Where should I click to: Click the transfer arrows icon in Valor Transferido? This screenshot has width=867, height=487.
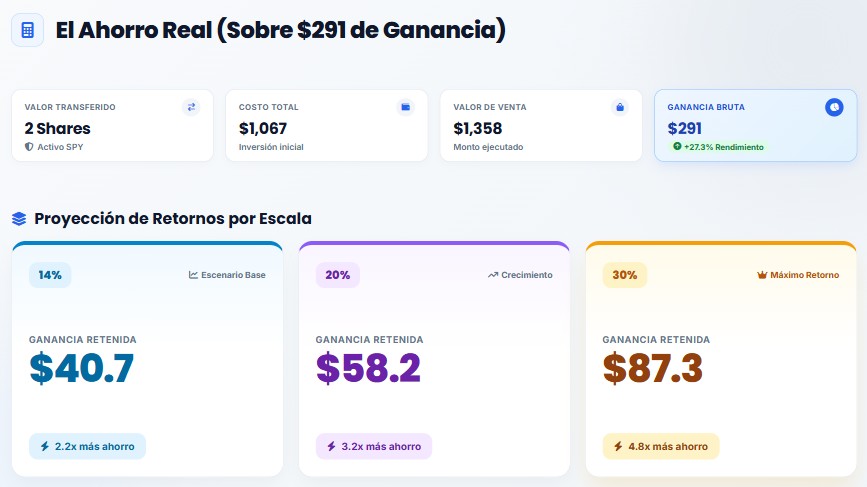tap(191, 107)
